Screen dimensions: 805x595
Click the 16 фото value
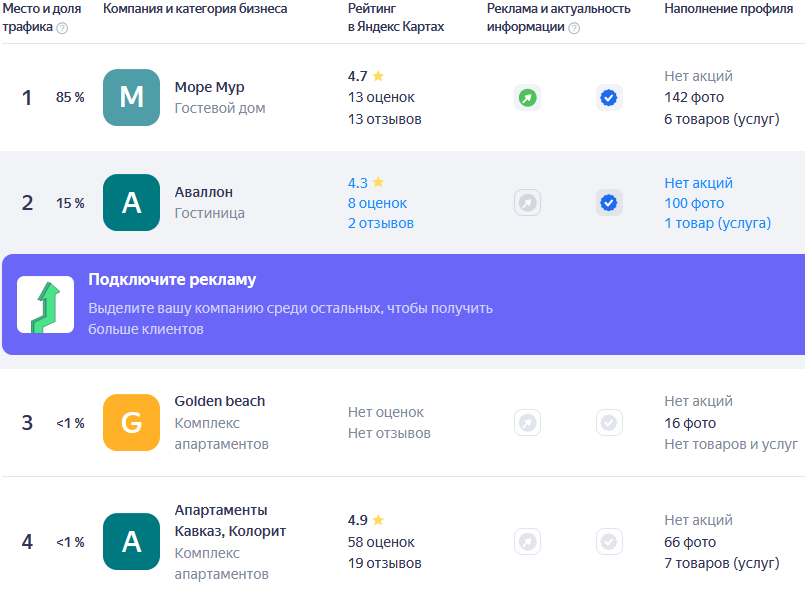[x=690, y=423]
